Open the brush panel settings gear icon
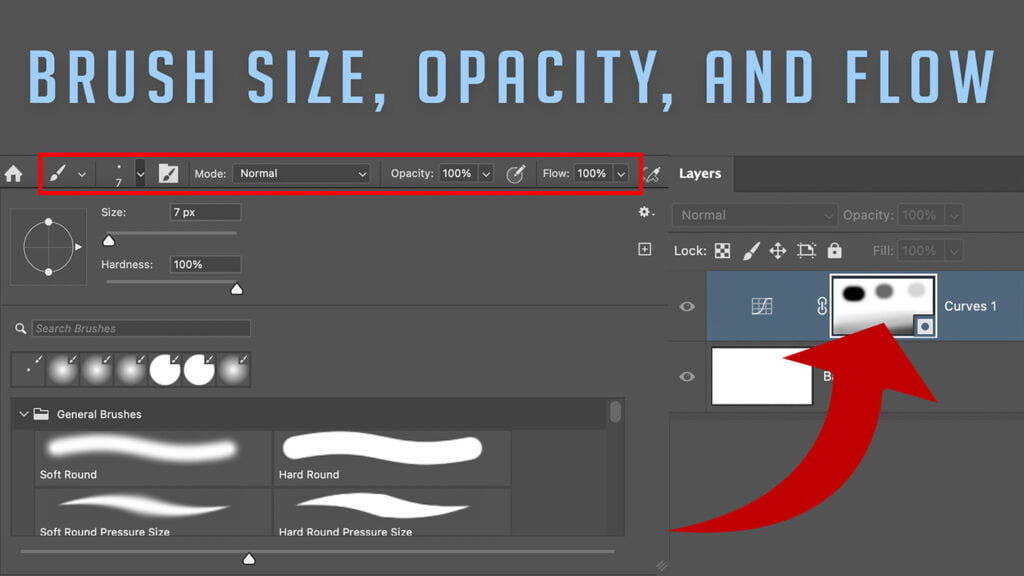The width and height of the screenshot is (1024, 576). pyautogui.click(x=645, y=212)
